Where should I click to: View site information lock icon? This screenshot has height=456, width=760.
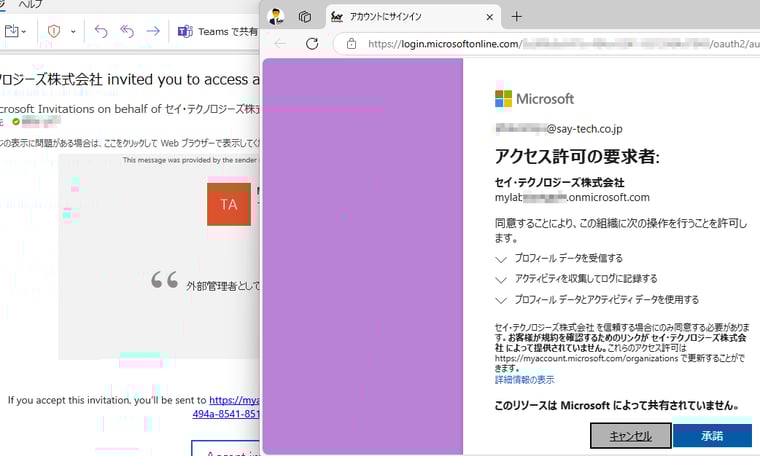(x=351, y=44)
